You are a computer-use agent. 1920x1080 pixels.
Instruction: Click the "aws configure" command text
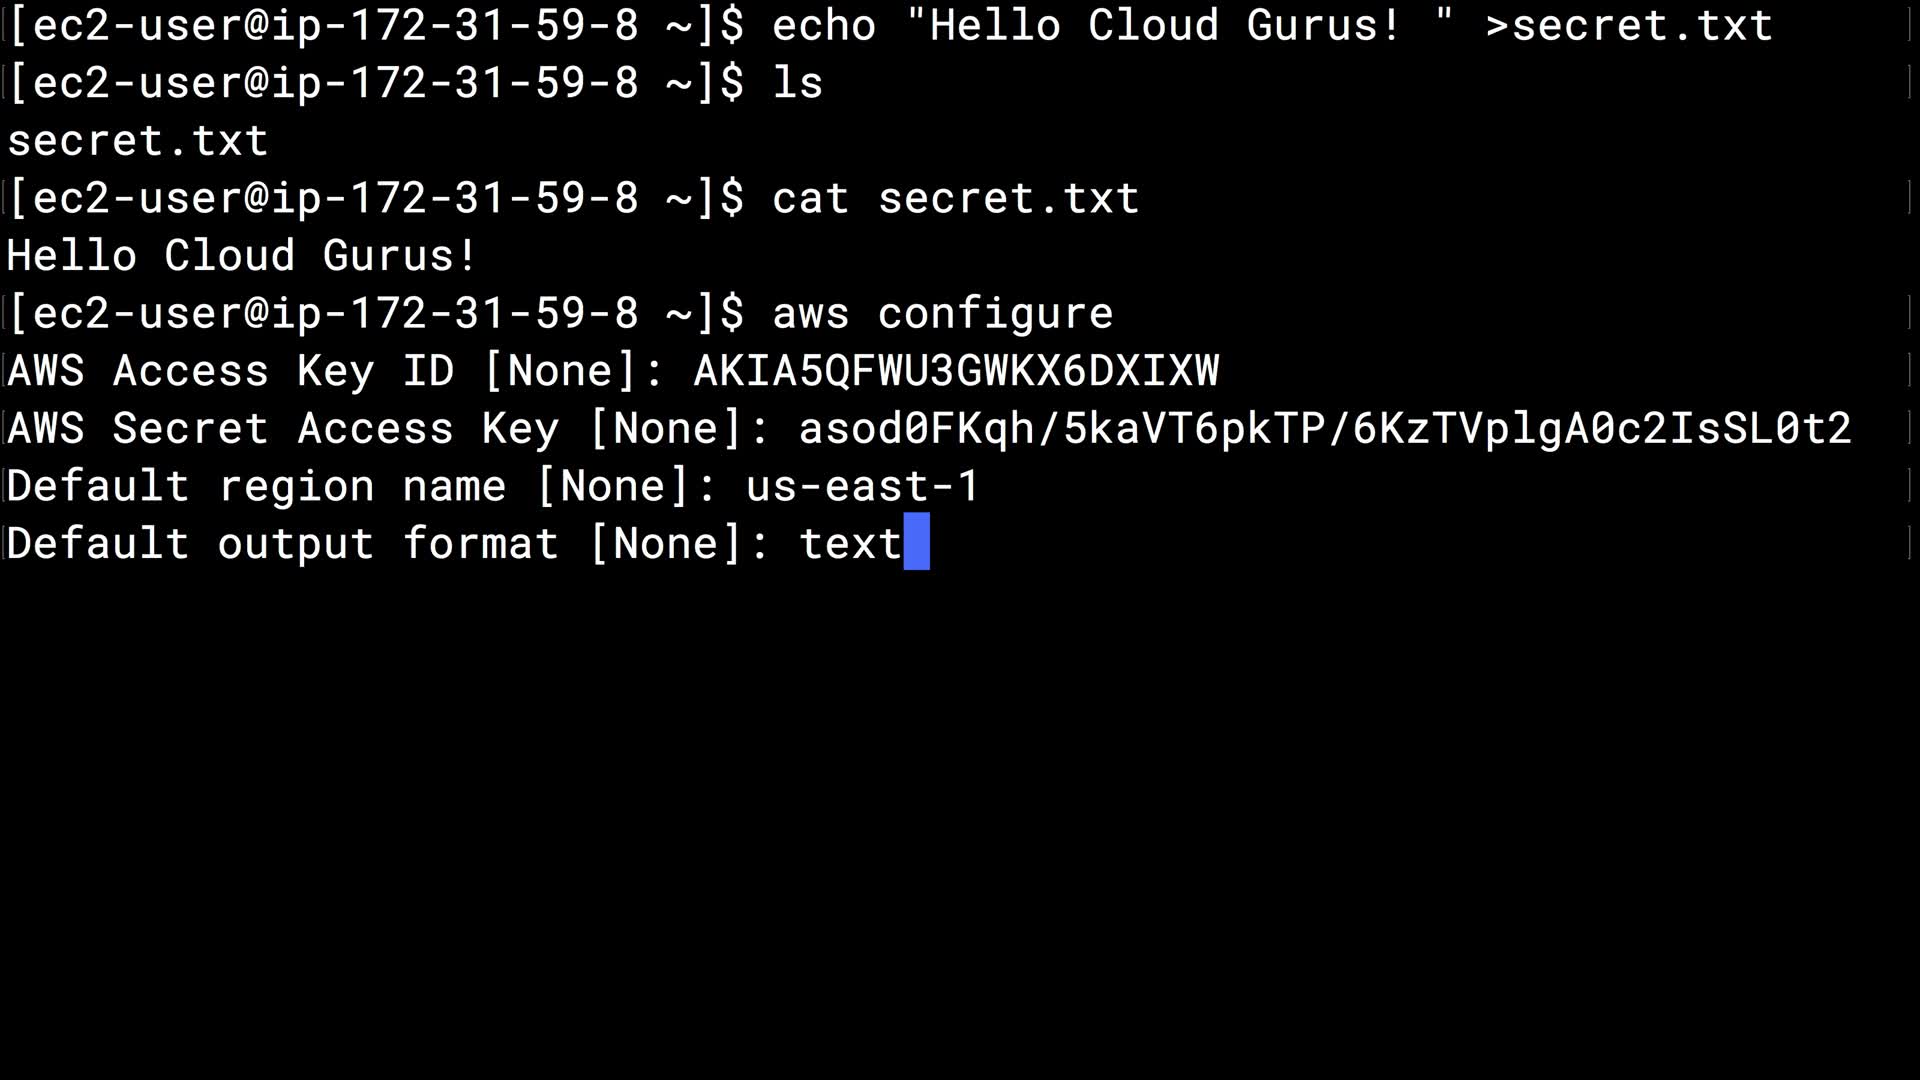coord(942,313)
